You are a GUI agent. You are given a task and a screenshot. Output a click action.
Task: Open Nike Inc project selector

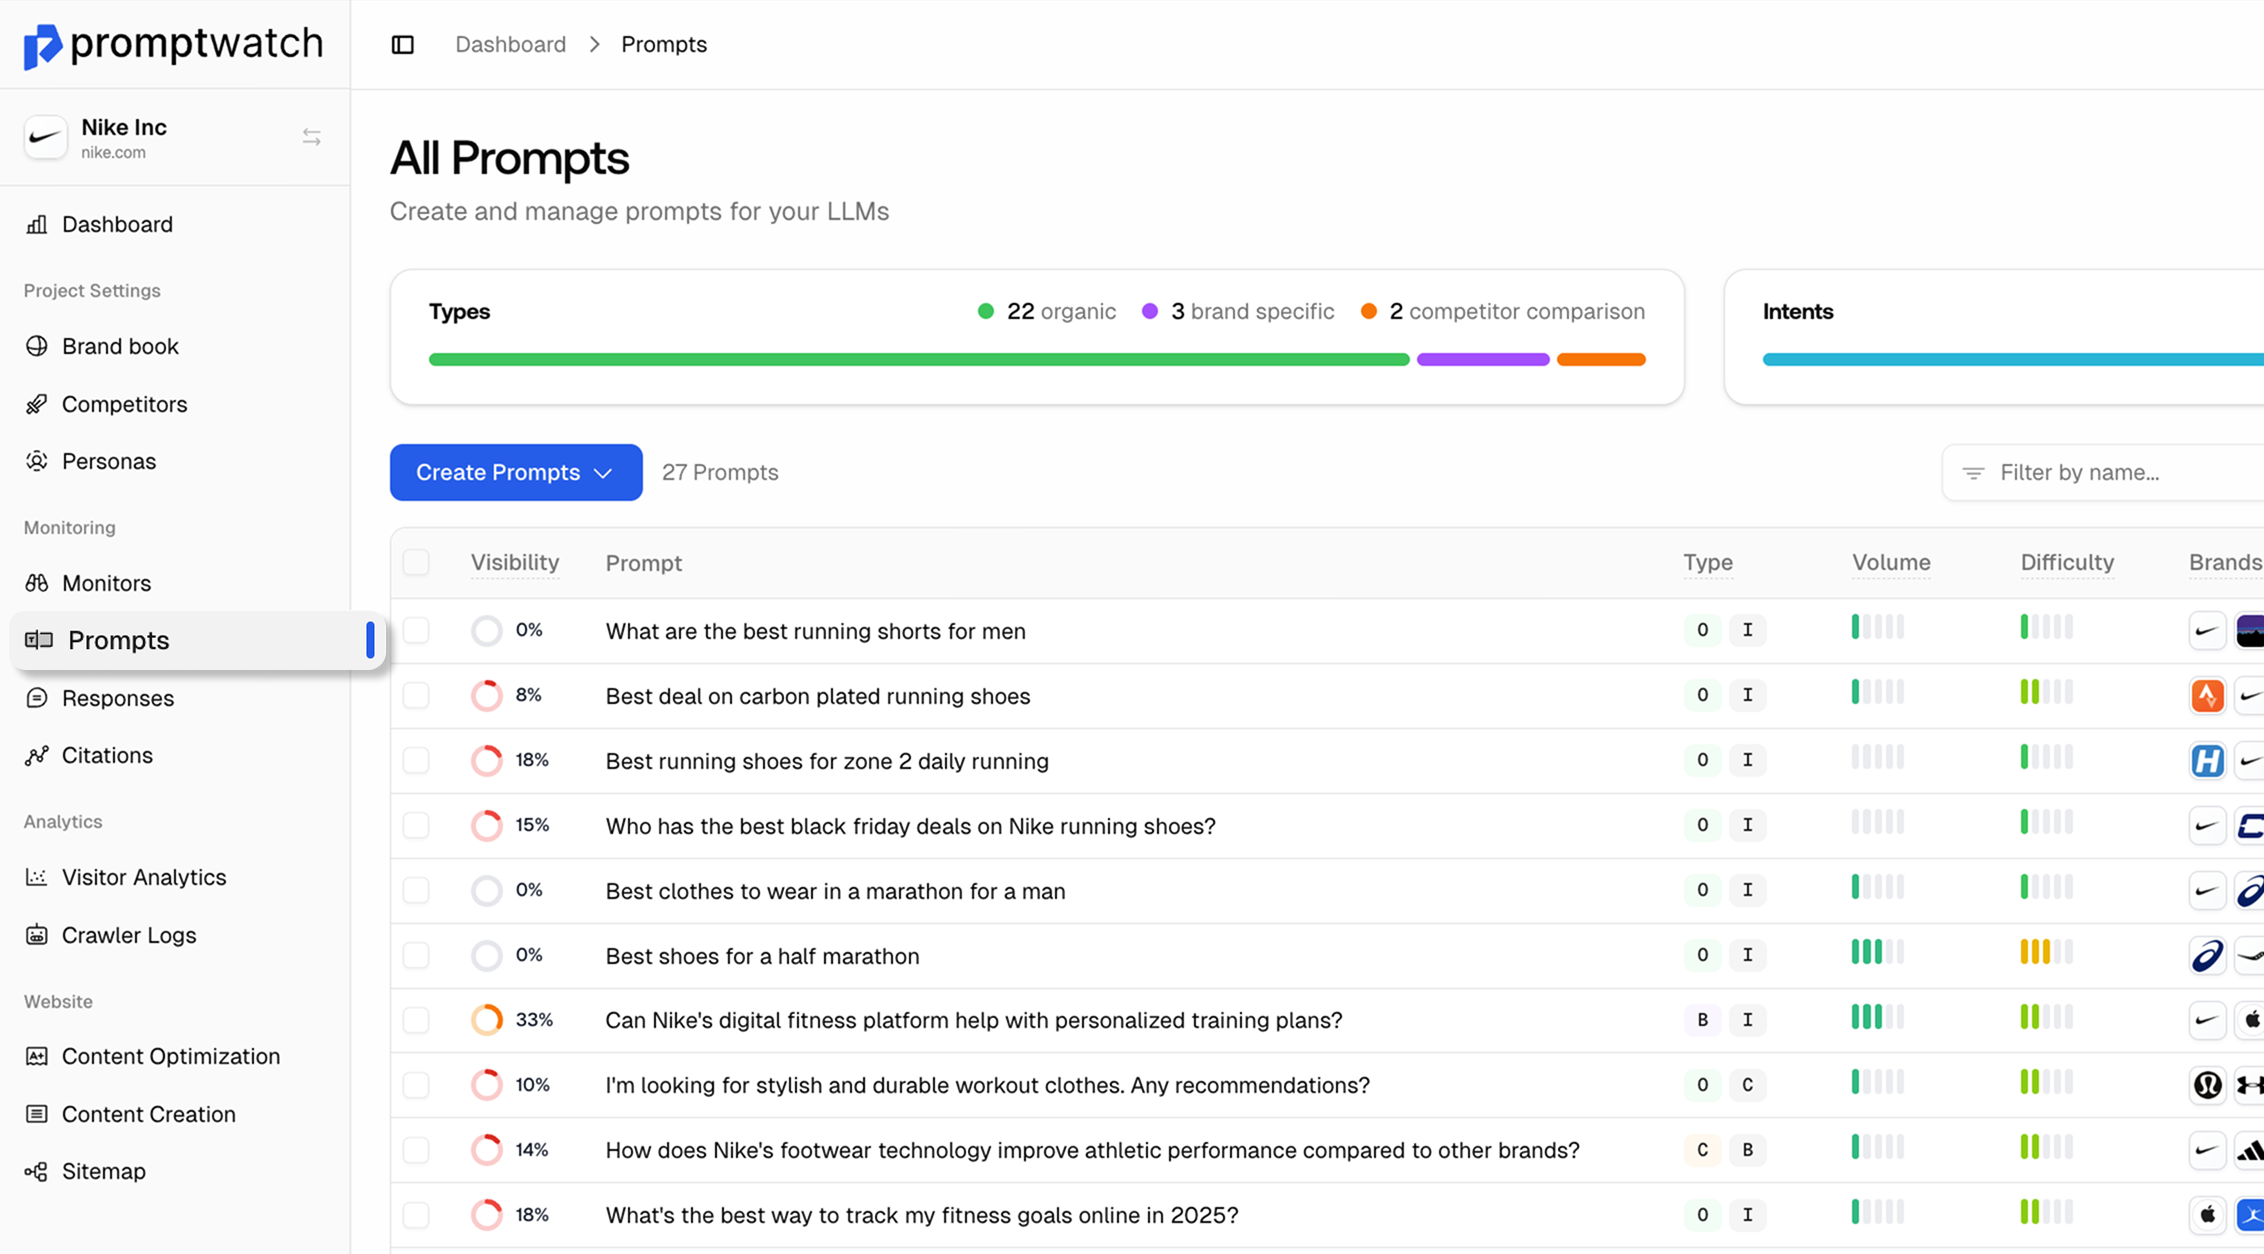pyautogui.click(x=124, y=137)
